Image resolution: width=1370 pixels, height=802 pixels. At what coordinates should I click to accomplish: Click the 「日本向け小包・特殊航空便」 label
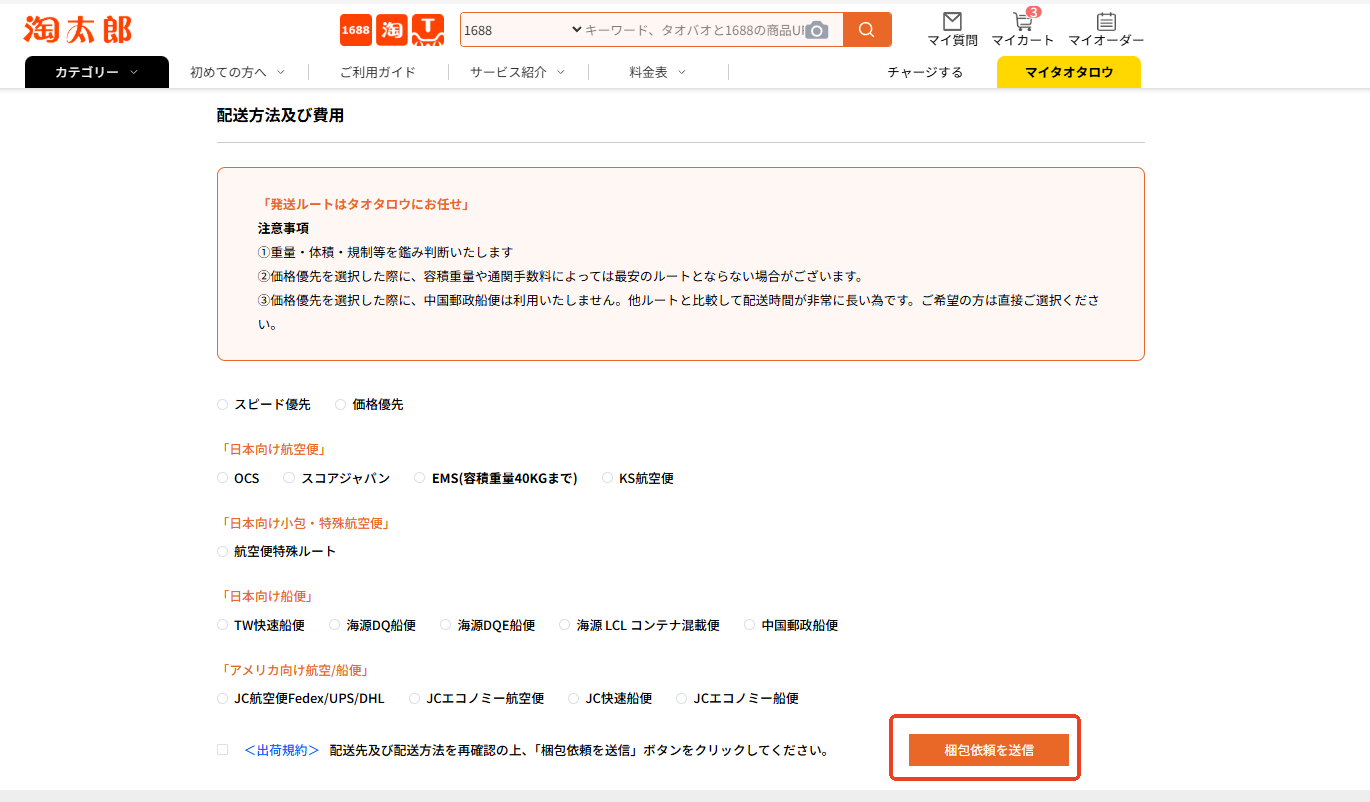305,523
